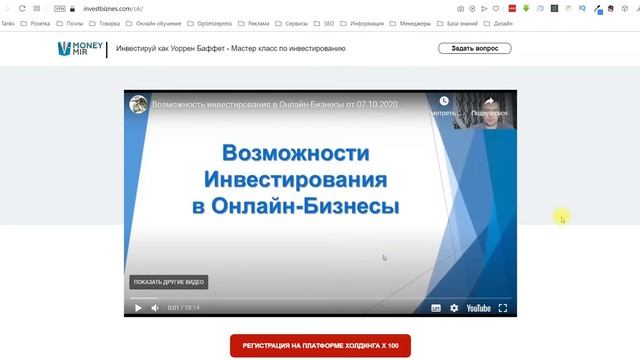Open the Дизайн bookmarks folder
This screenshot has width=640, height=360.
point(498,24)
